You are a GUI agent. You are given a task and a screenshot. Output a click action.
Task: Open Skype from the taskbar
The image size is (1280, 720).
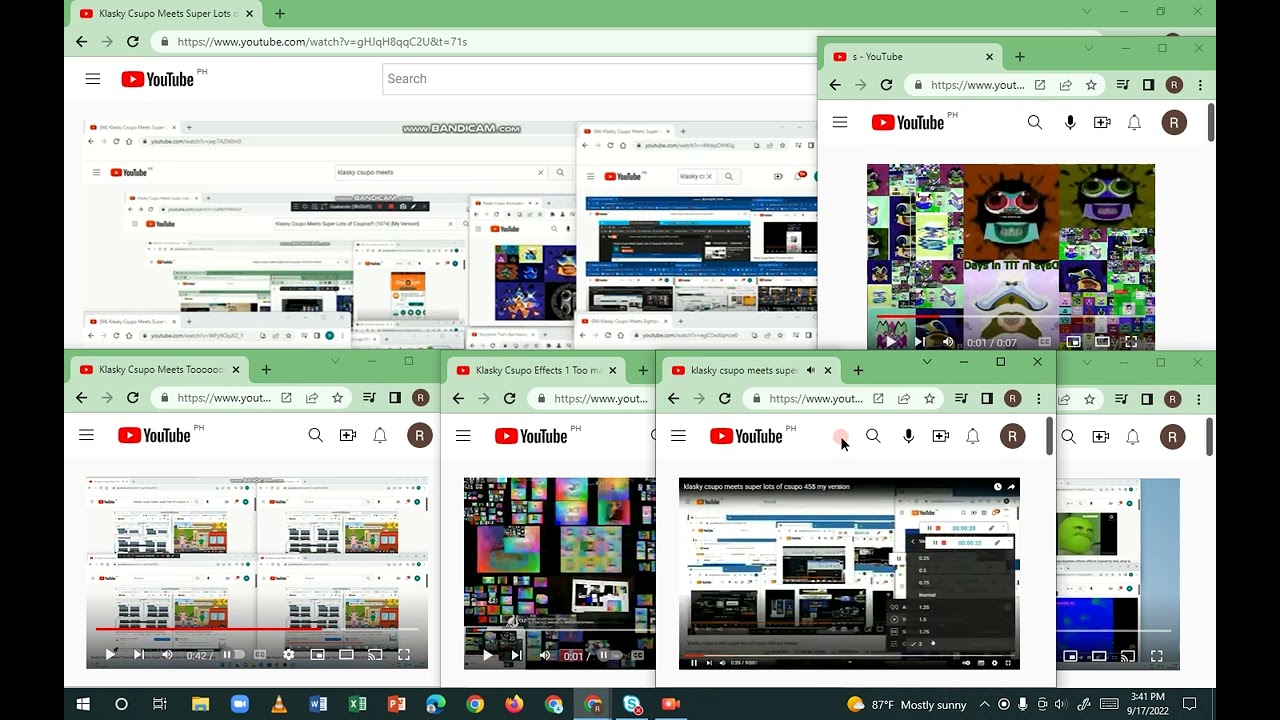tap(632, 704)
